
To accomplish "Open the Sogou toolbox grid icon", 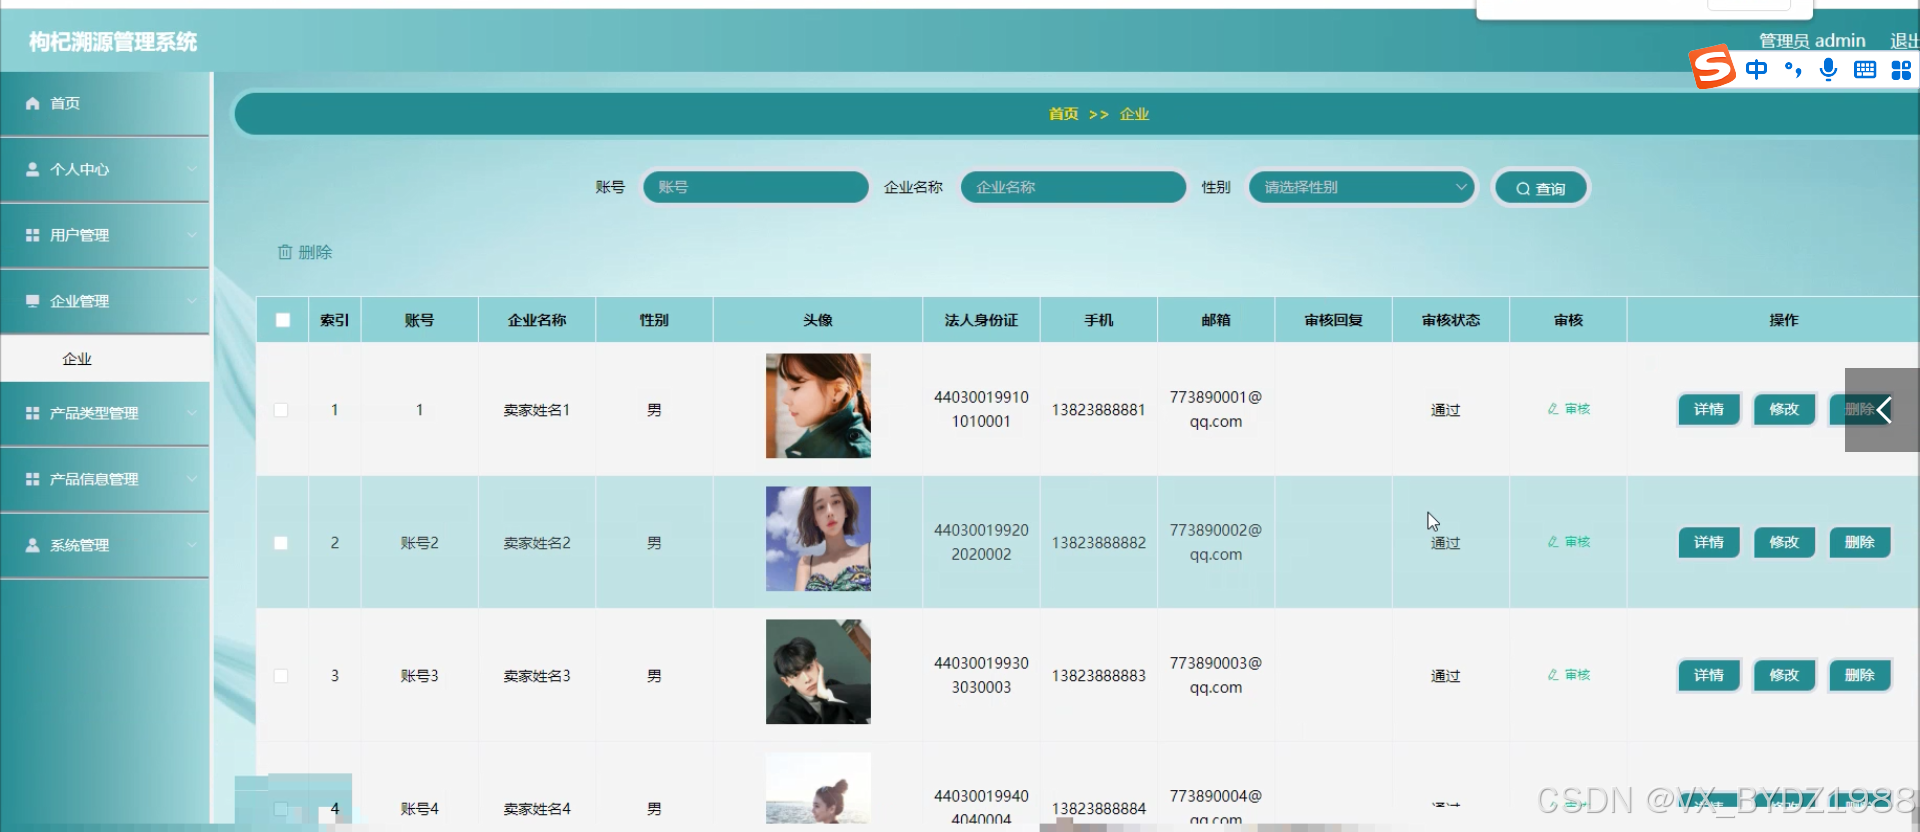I will [1901, 70].
